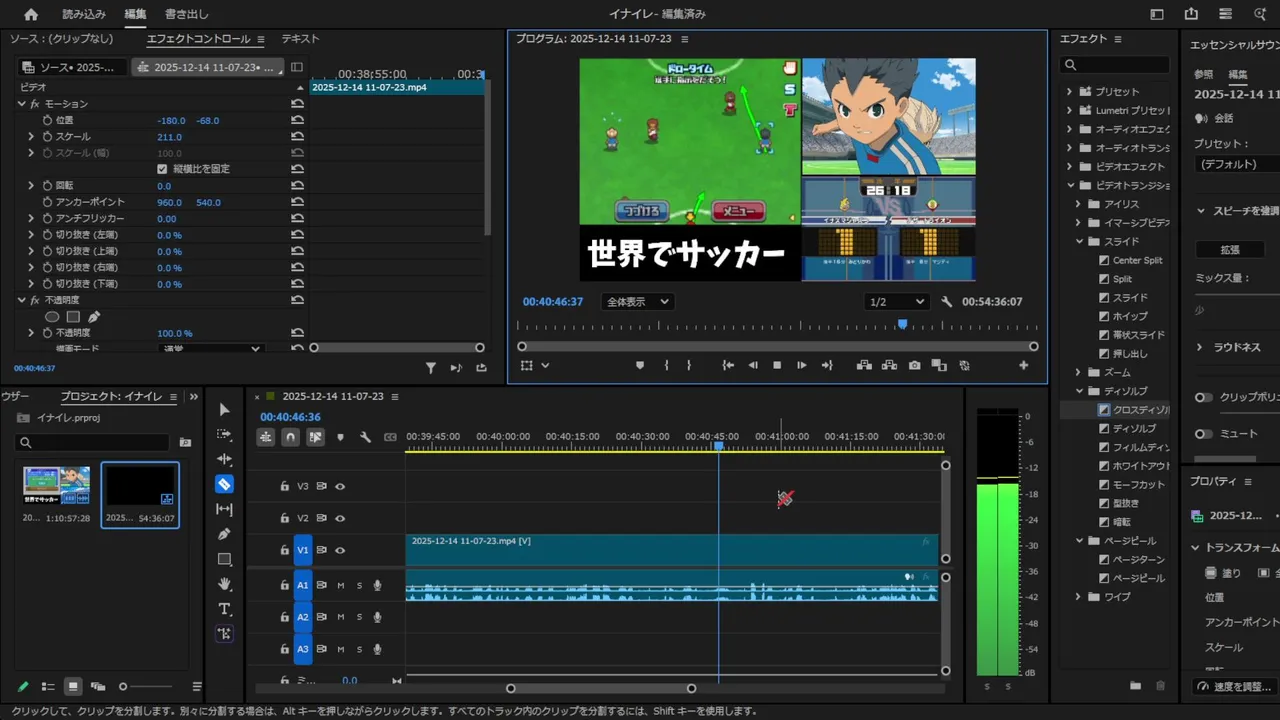Expand the ラウドネス section
The height and width of the screenshot is (720, 1280).
coord(1200,347)
